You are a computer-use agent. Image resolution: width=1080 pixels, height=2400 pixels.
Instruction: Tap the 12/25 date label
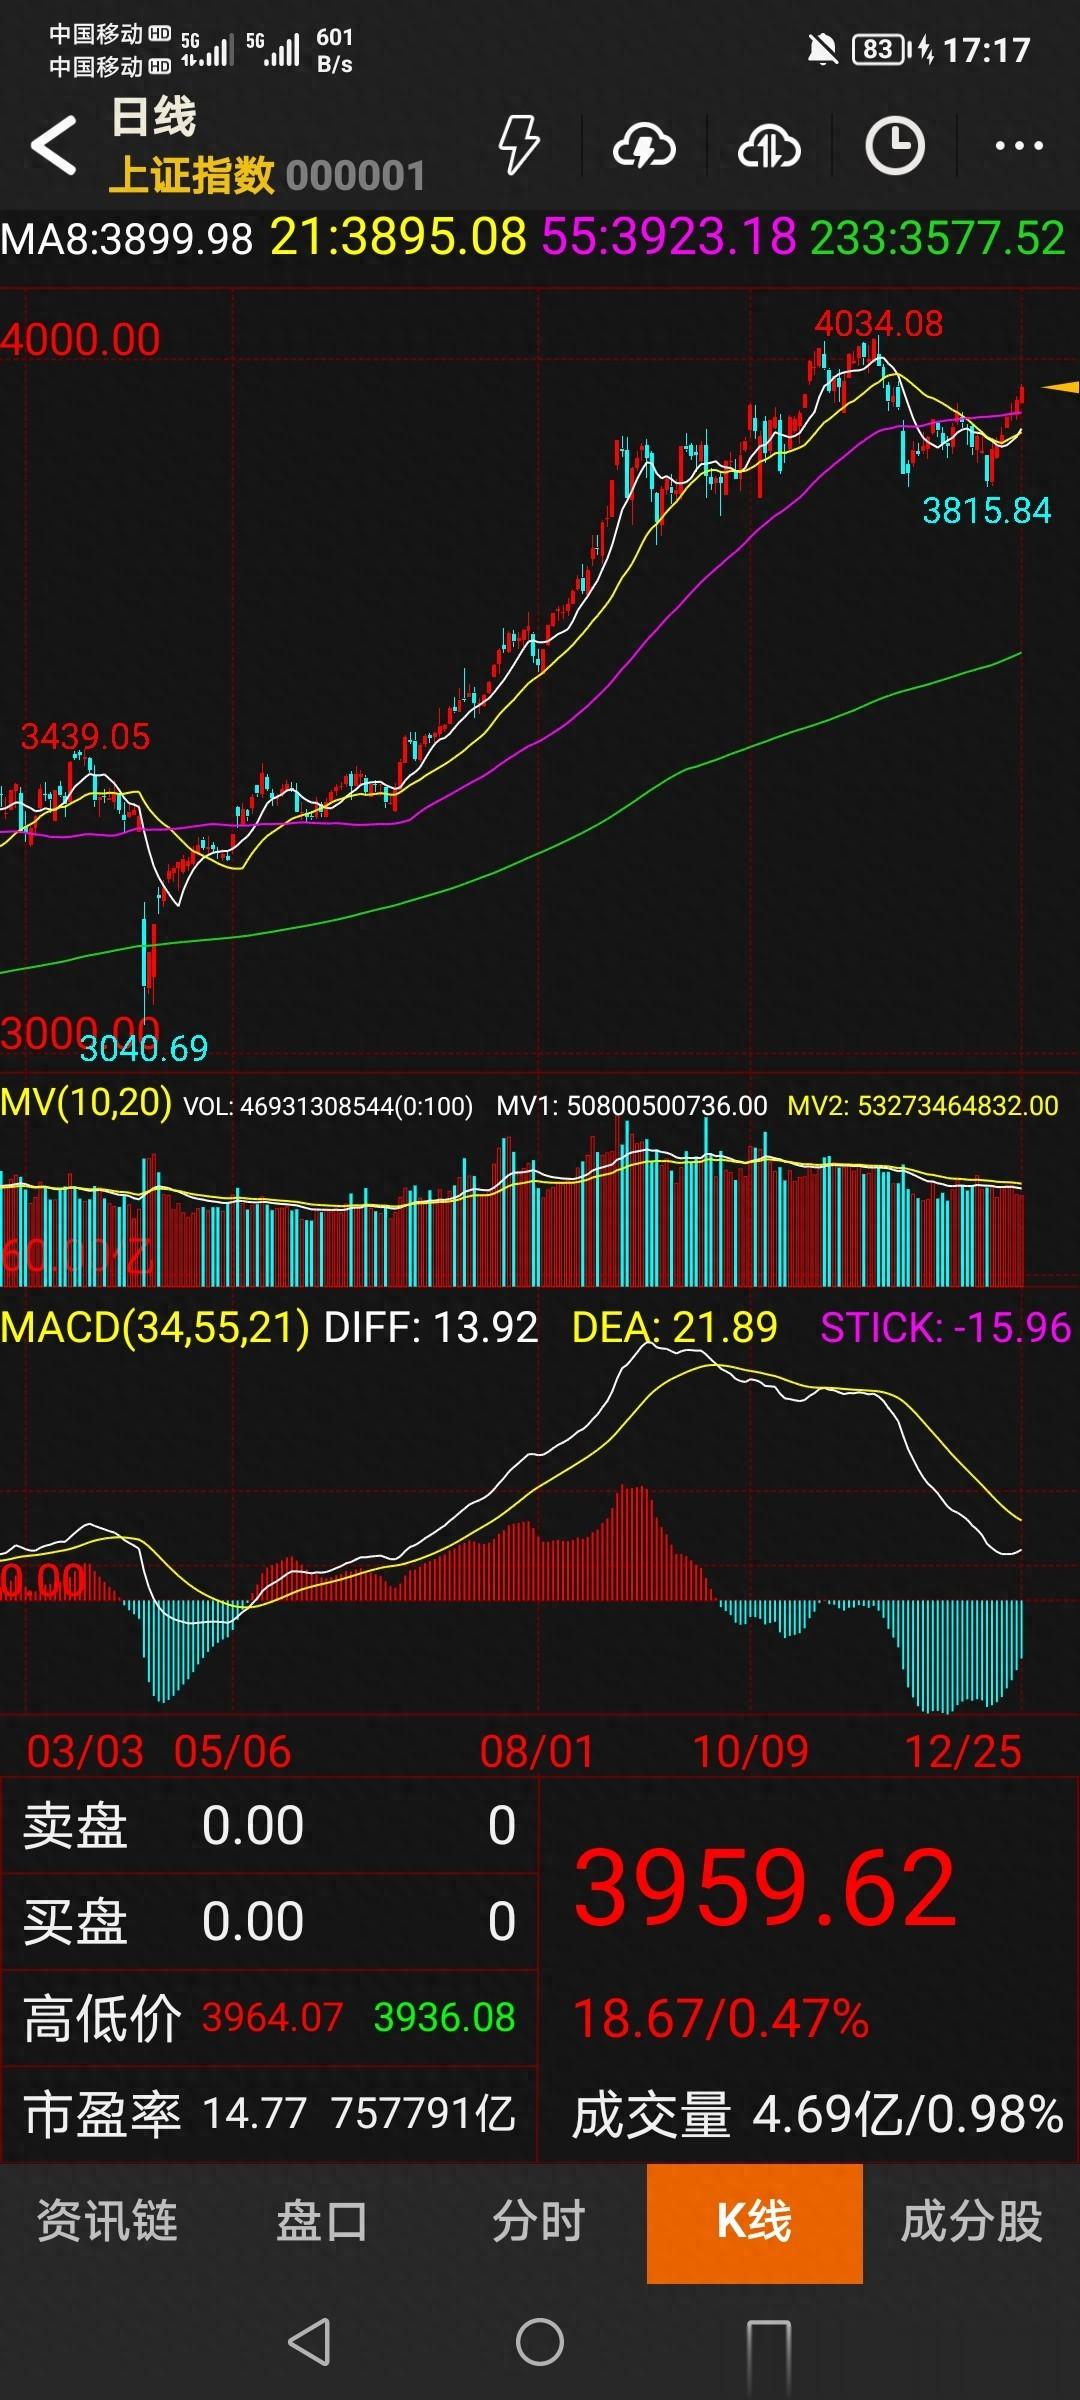[963, 1751]
